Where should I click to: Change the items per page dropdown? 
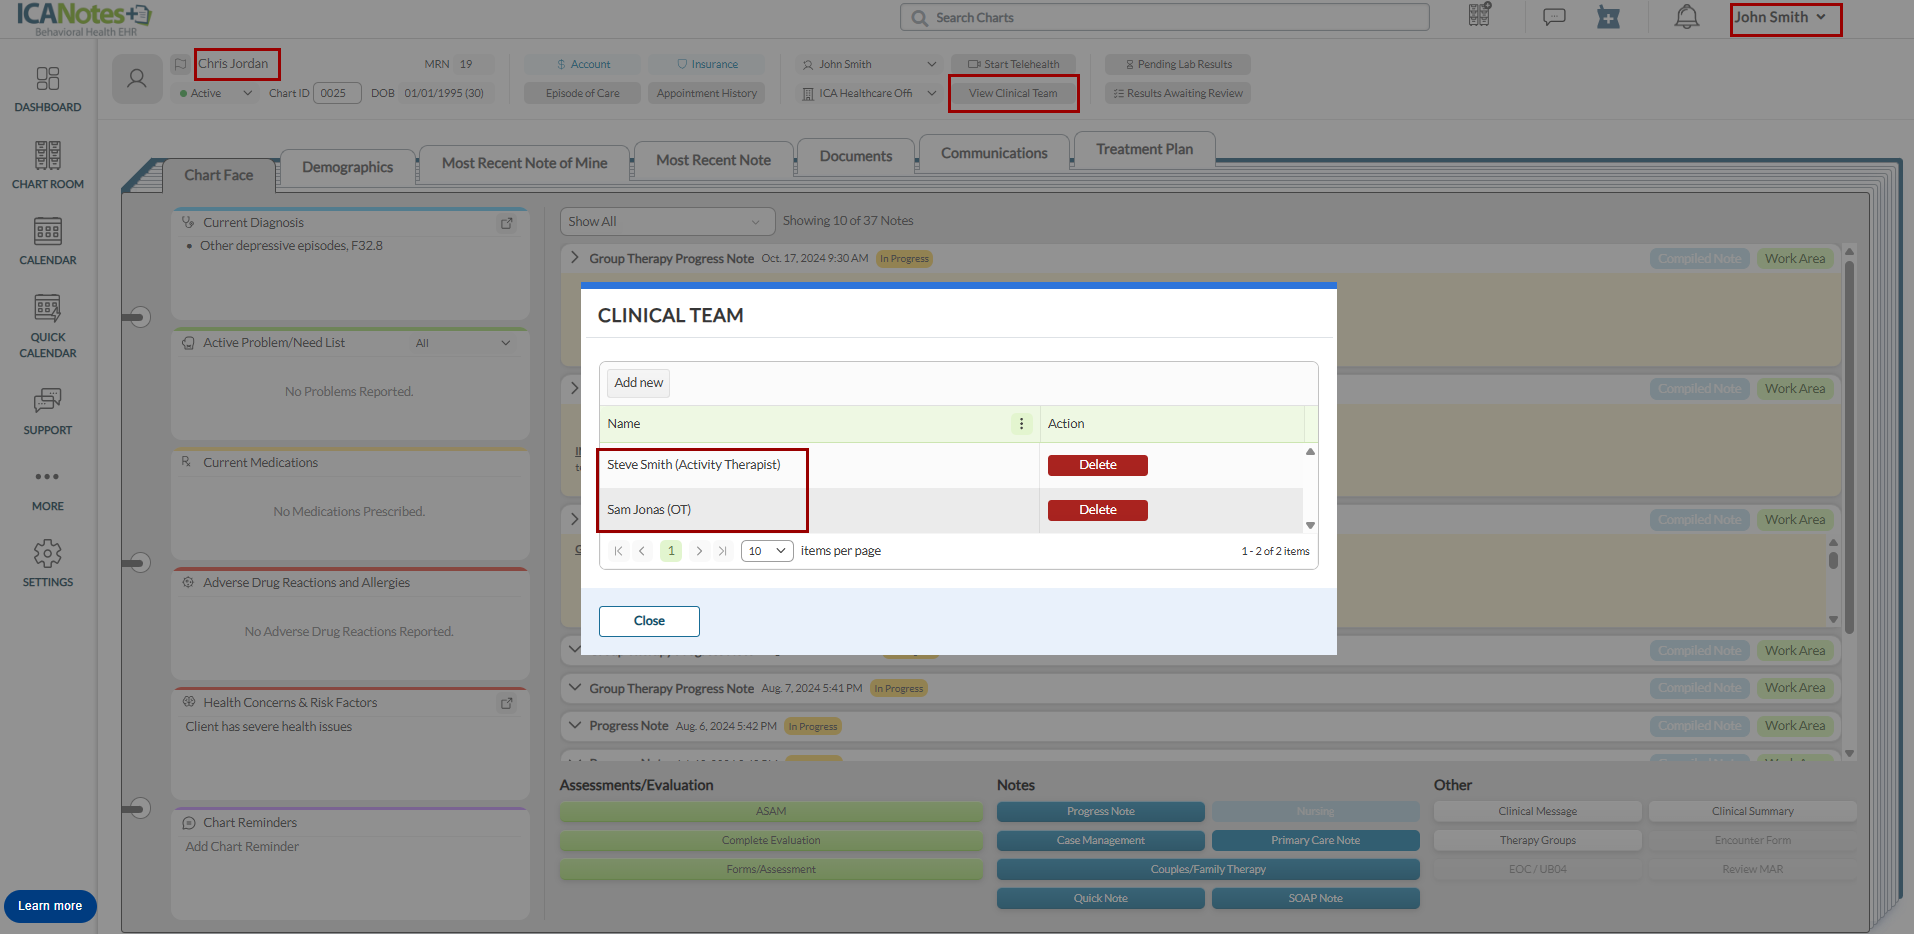767,551
